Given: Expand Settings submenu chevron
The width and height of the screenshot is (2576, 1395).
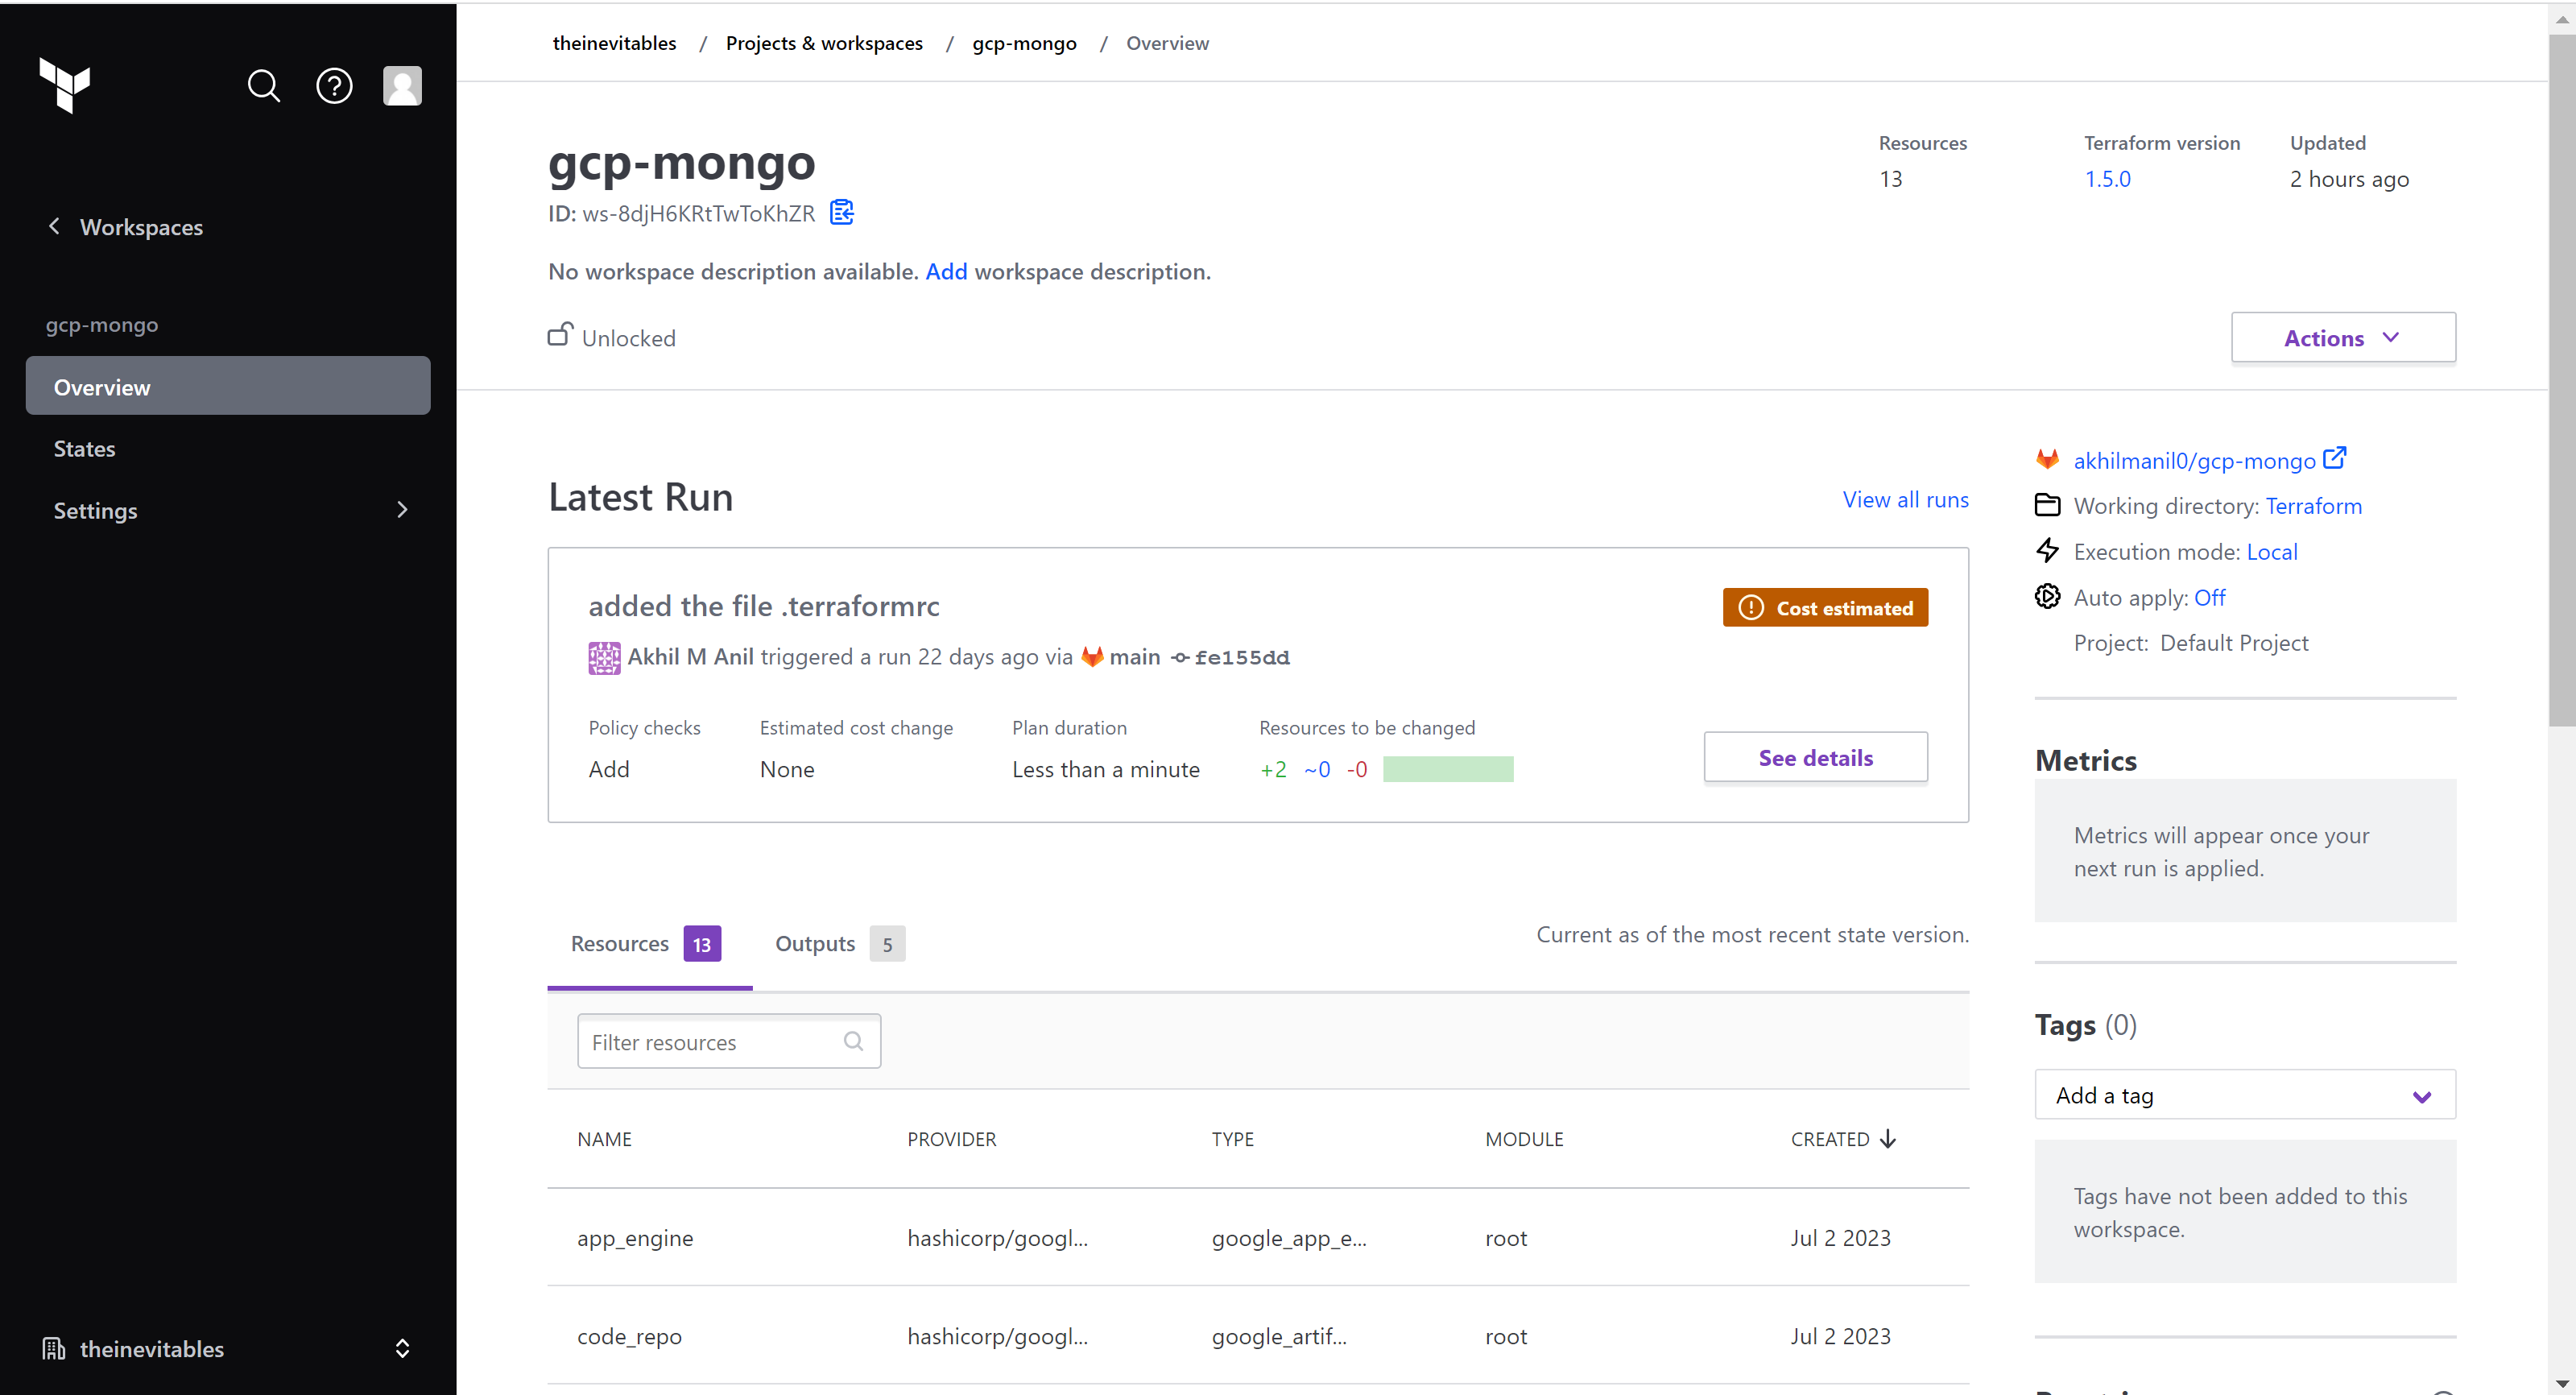Looking at the screenshot, I should point(402,510).
